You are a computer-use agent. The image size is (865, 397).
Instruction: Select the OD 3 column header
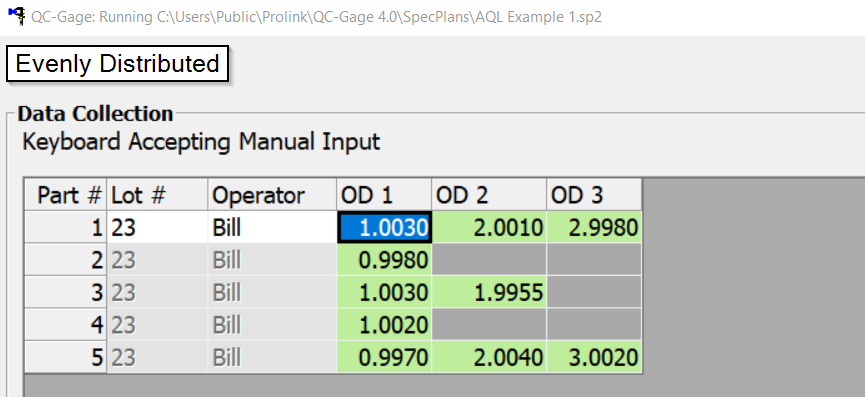click(594, 195)
